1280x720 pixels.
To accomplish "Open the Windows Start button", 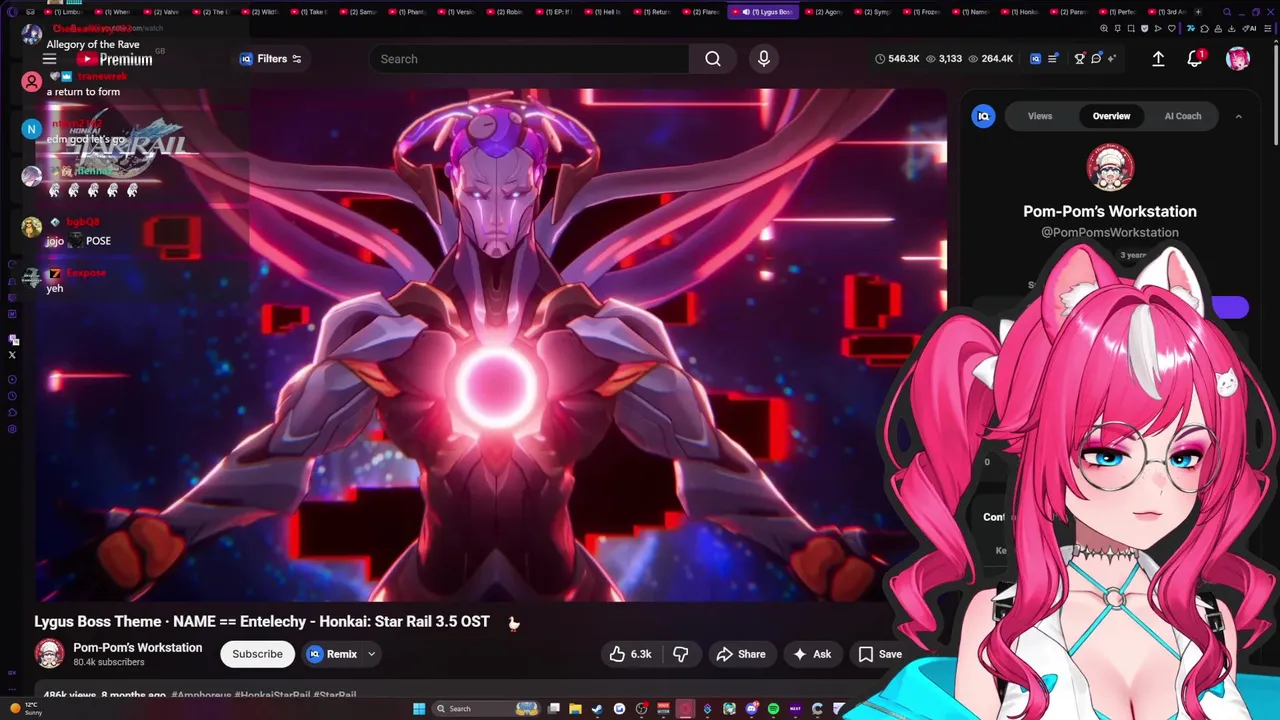I will pyautogui.click(x=418, y=709).
